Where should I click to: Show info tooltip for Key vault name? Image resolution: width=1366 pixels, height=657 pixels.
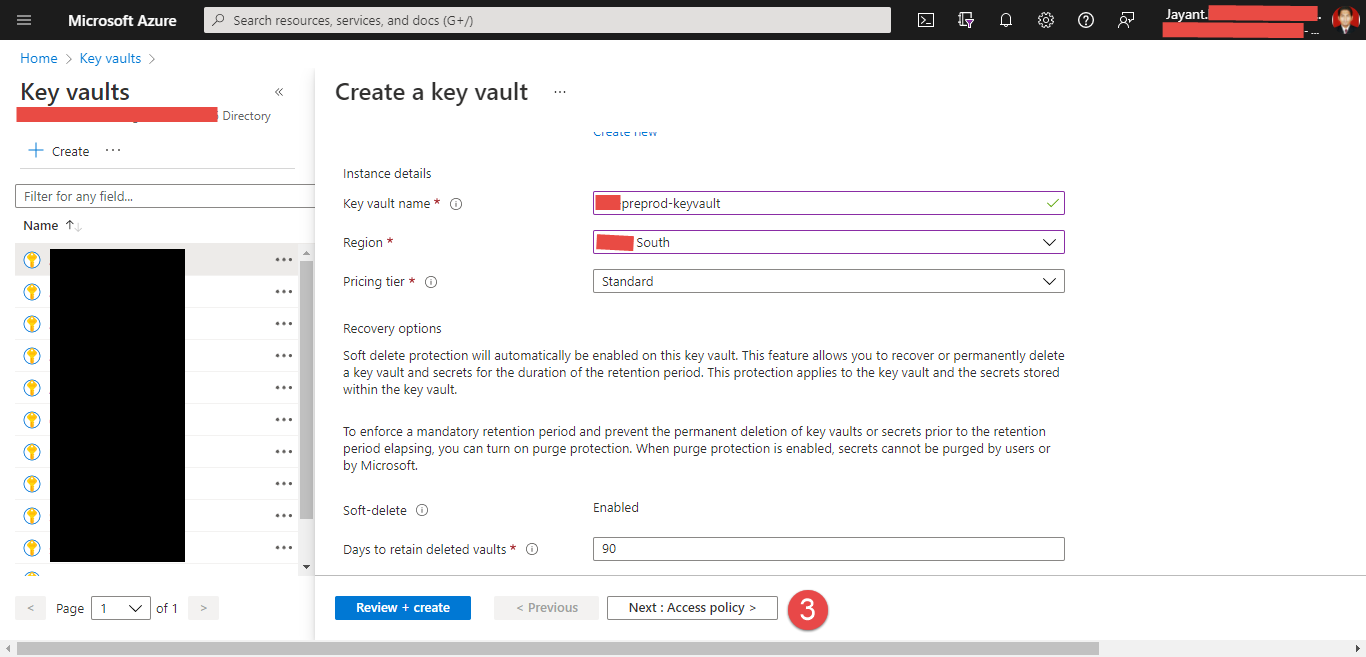click(456, 204)
